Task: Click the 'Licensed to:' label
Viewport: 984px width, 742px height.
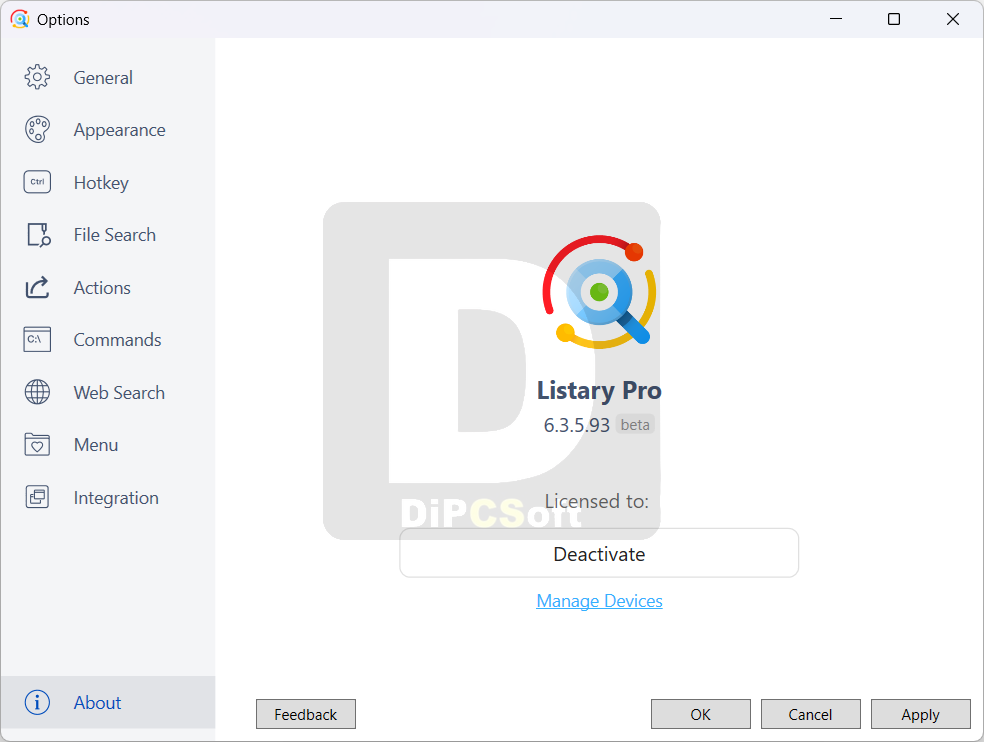Action: [597, 501]
